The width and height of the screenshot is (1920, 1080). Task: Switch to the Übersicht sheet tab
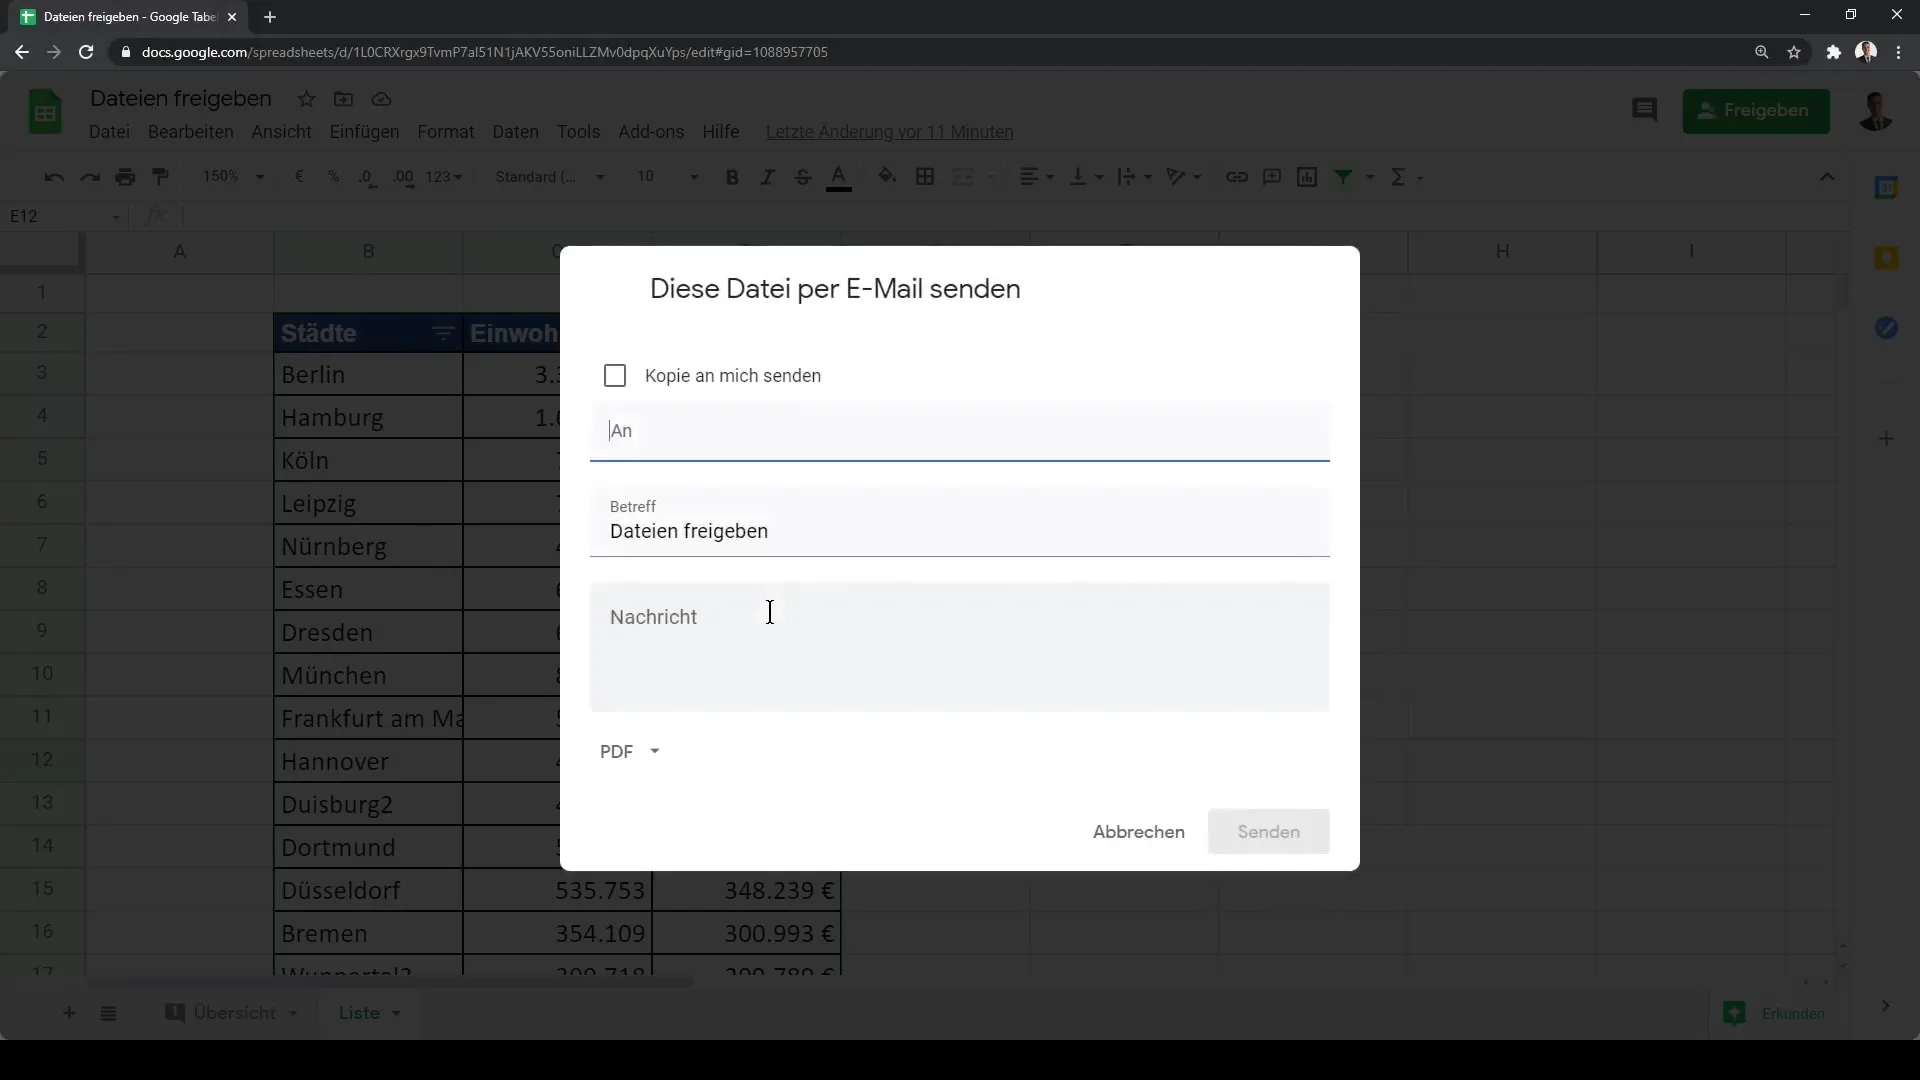pyautogui.click(x=234, y=1013)
